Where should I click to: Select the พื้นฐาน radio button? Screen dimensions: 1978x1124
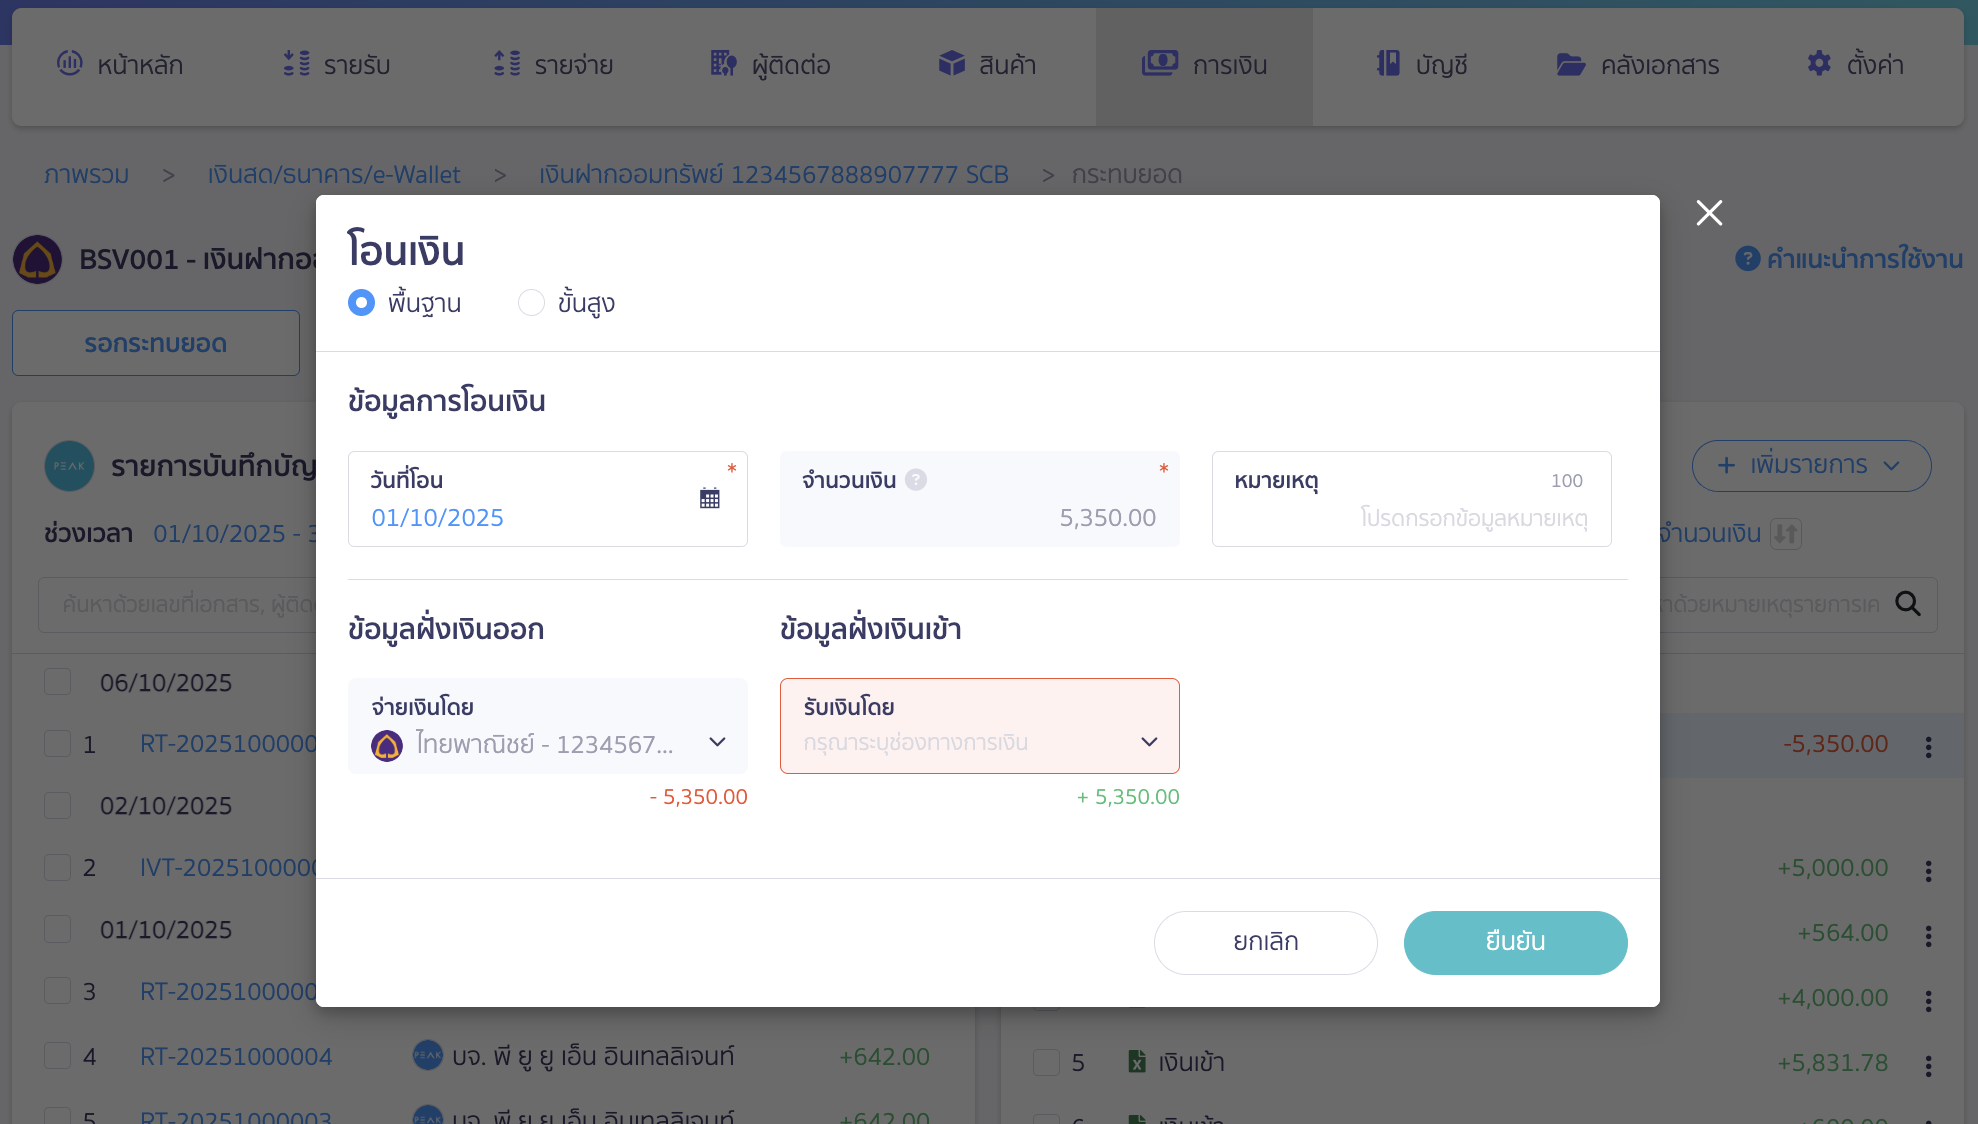[361, 302]
